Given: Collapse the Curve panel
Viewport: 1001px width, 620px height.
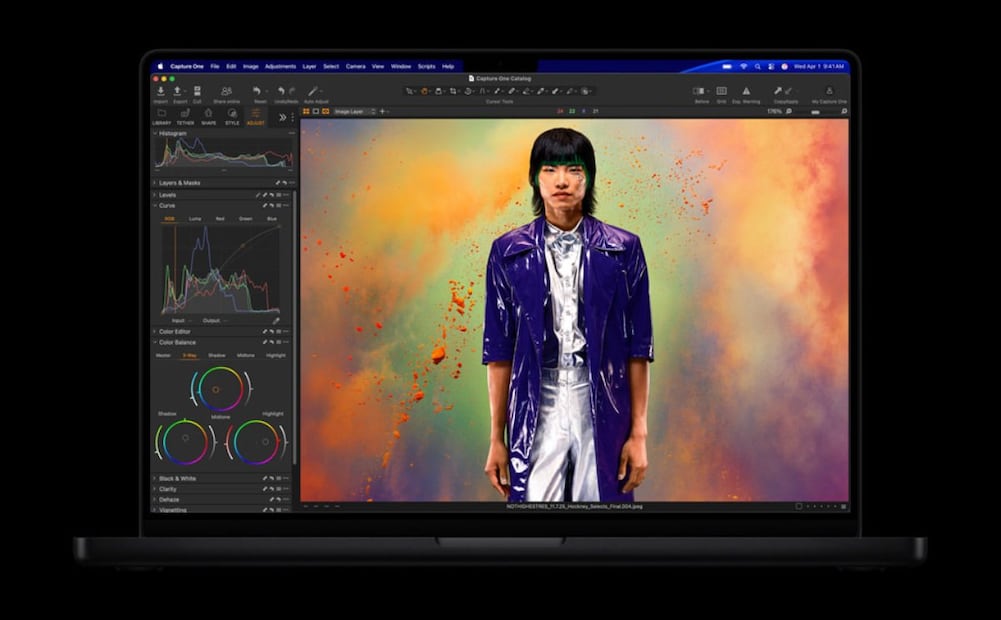Looking at the screenshot, I should click(156, 205).
